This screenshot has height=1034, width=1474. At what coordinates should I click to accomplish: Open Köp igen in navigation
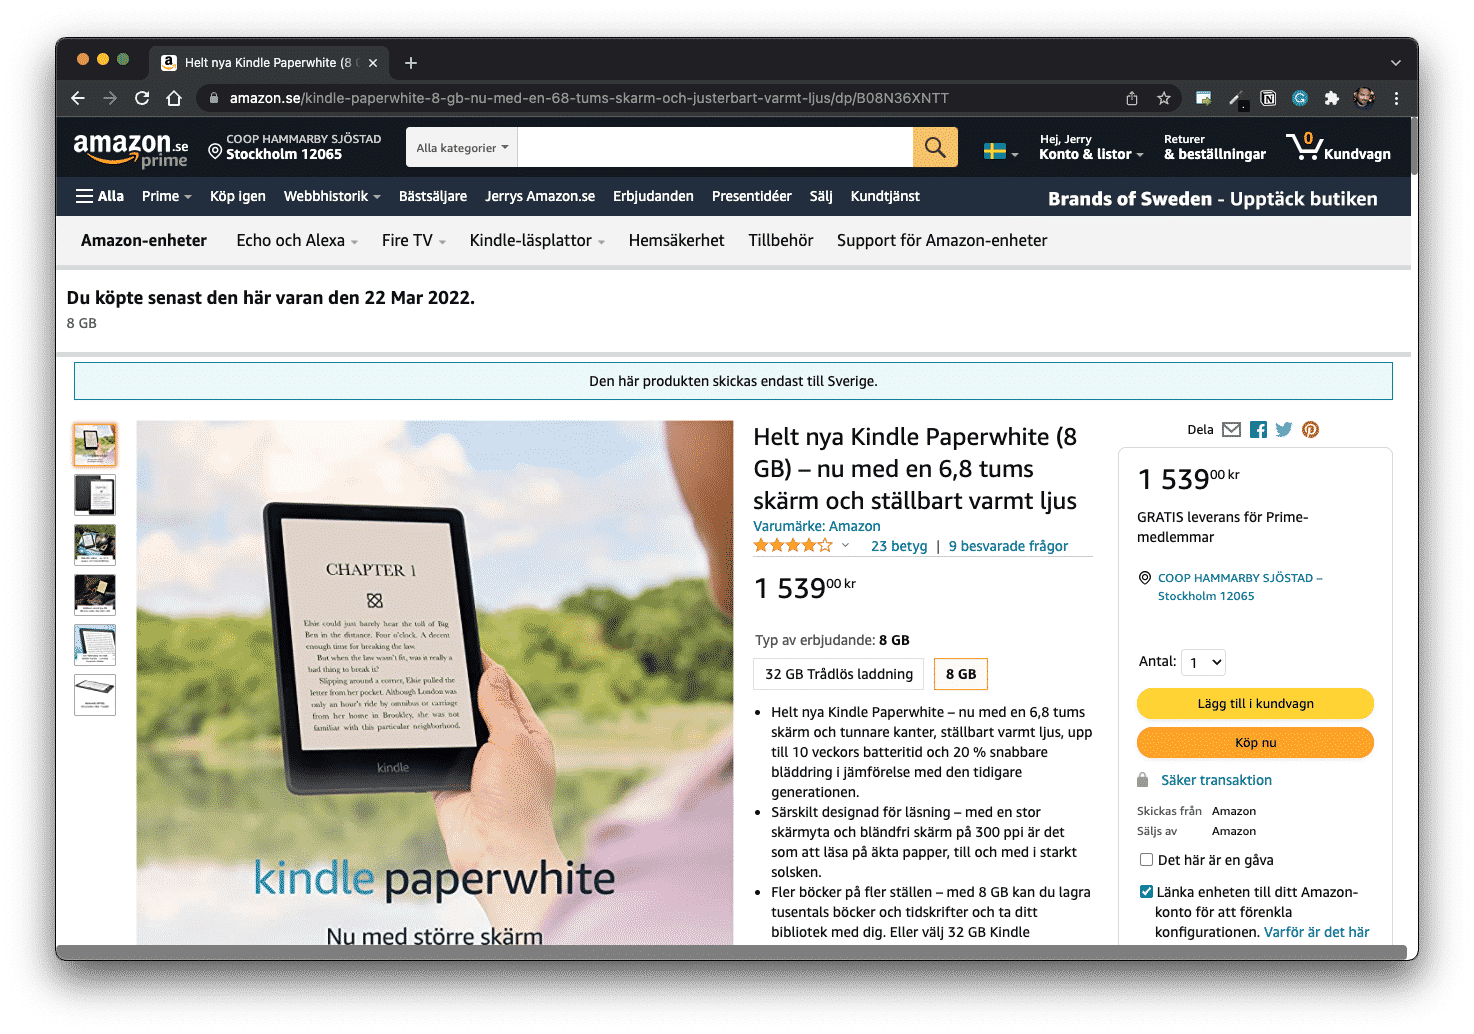[238, 196]
